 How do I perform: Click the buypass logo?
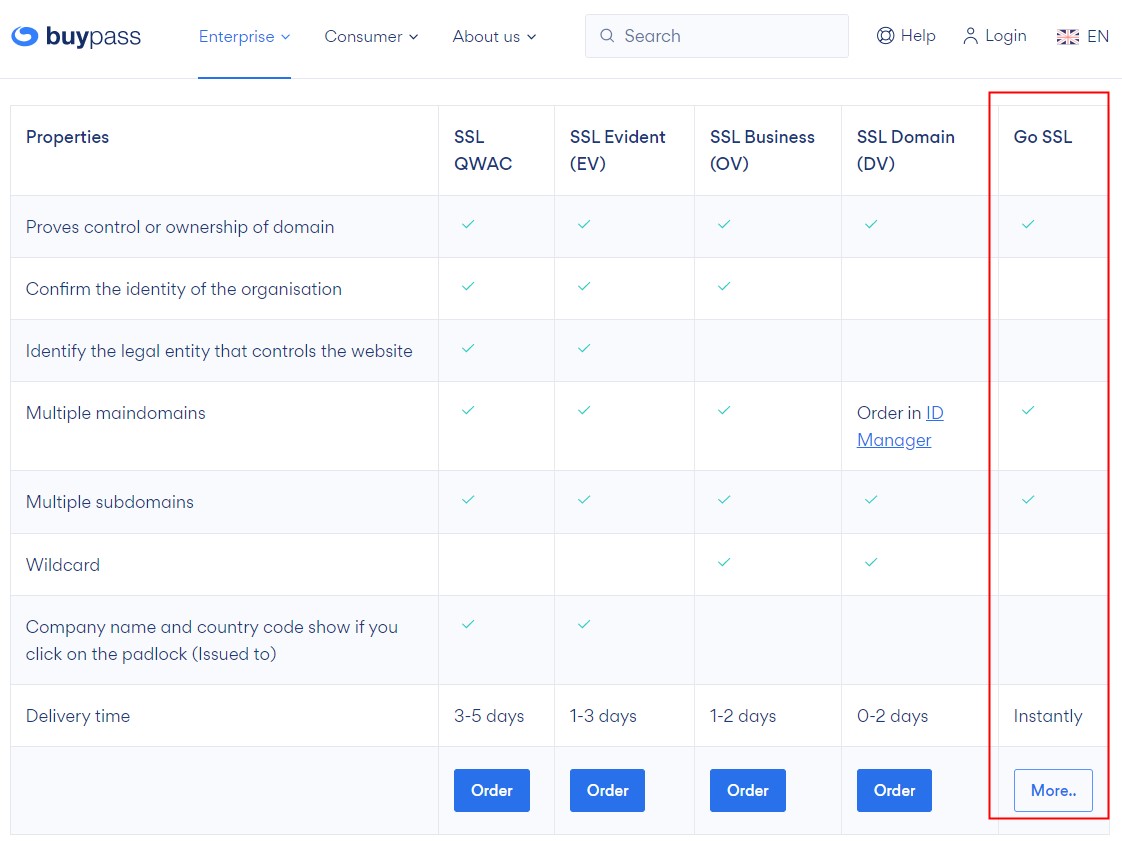76,36
